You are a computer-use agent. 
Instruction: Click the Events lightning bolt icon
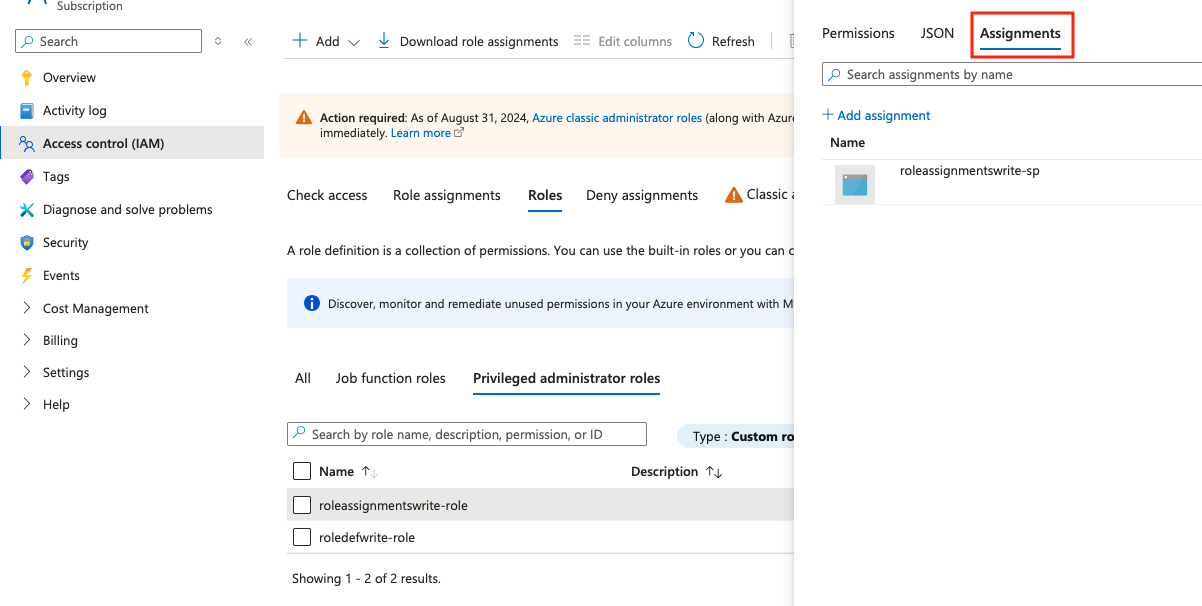click(27, 276)
